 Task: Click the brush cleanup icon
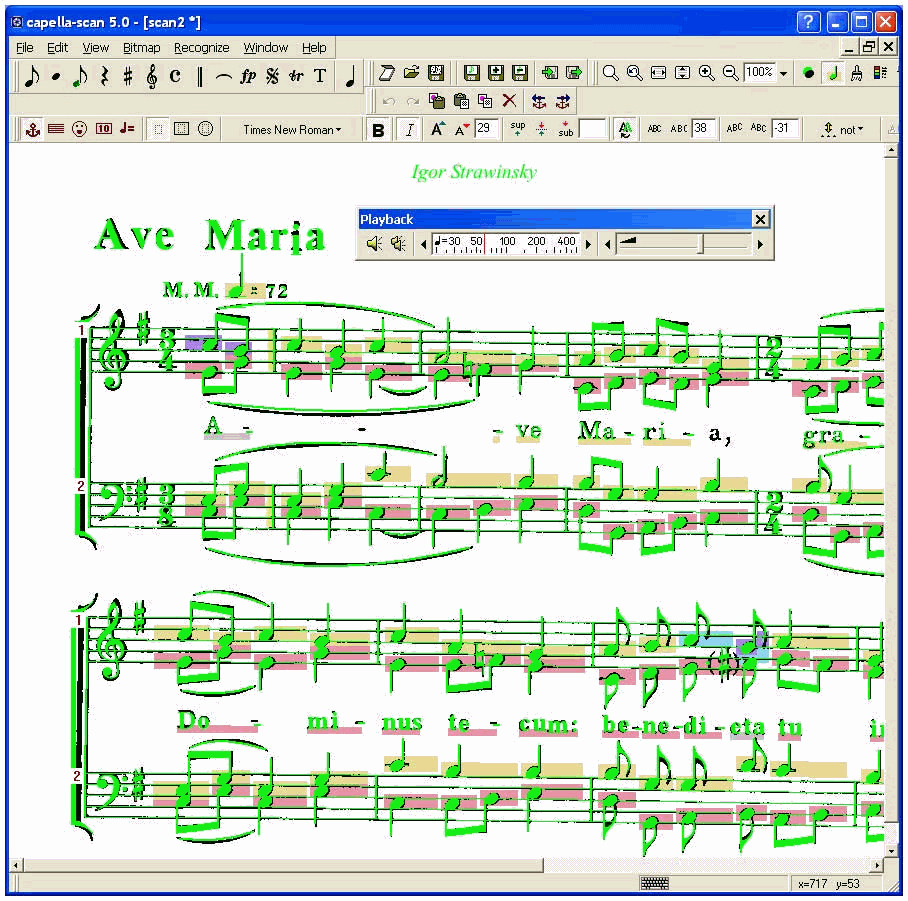click(x=857, y=73)
